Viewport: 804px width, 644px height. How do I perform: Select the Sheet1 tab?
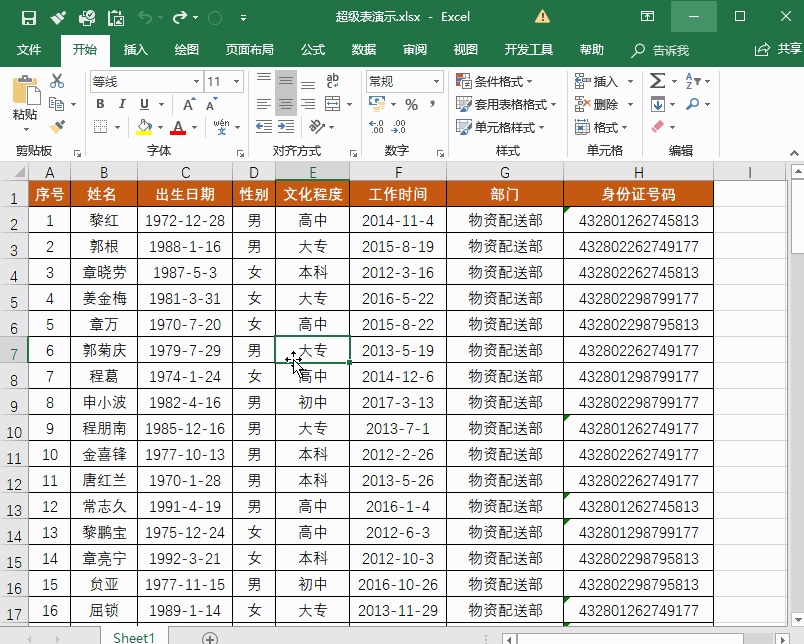click(134, 637)
